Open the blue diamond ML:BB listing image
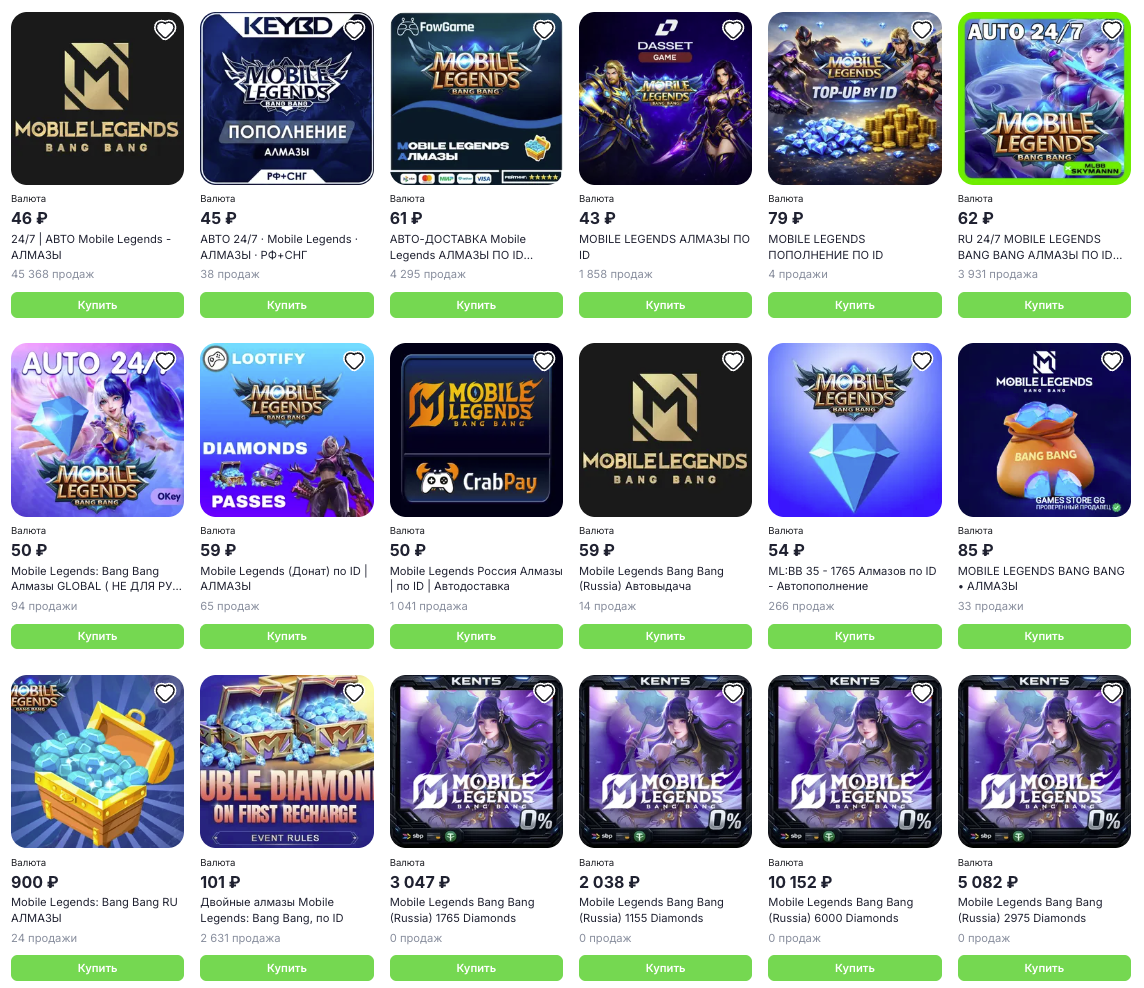1144x988 pixels. tap(854, 430)
